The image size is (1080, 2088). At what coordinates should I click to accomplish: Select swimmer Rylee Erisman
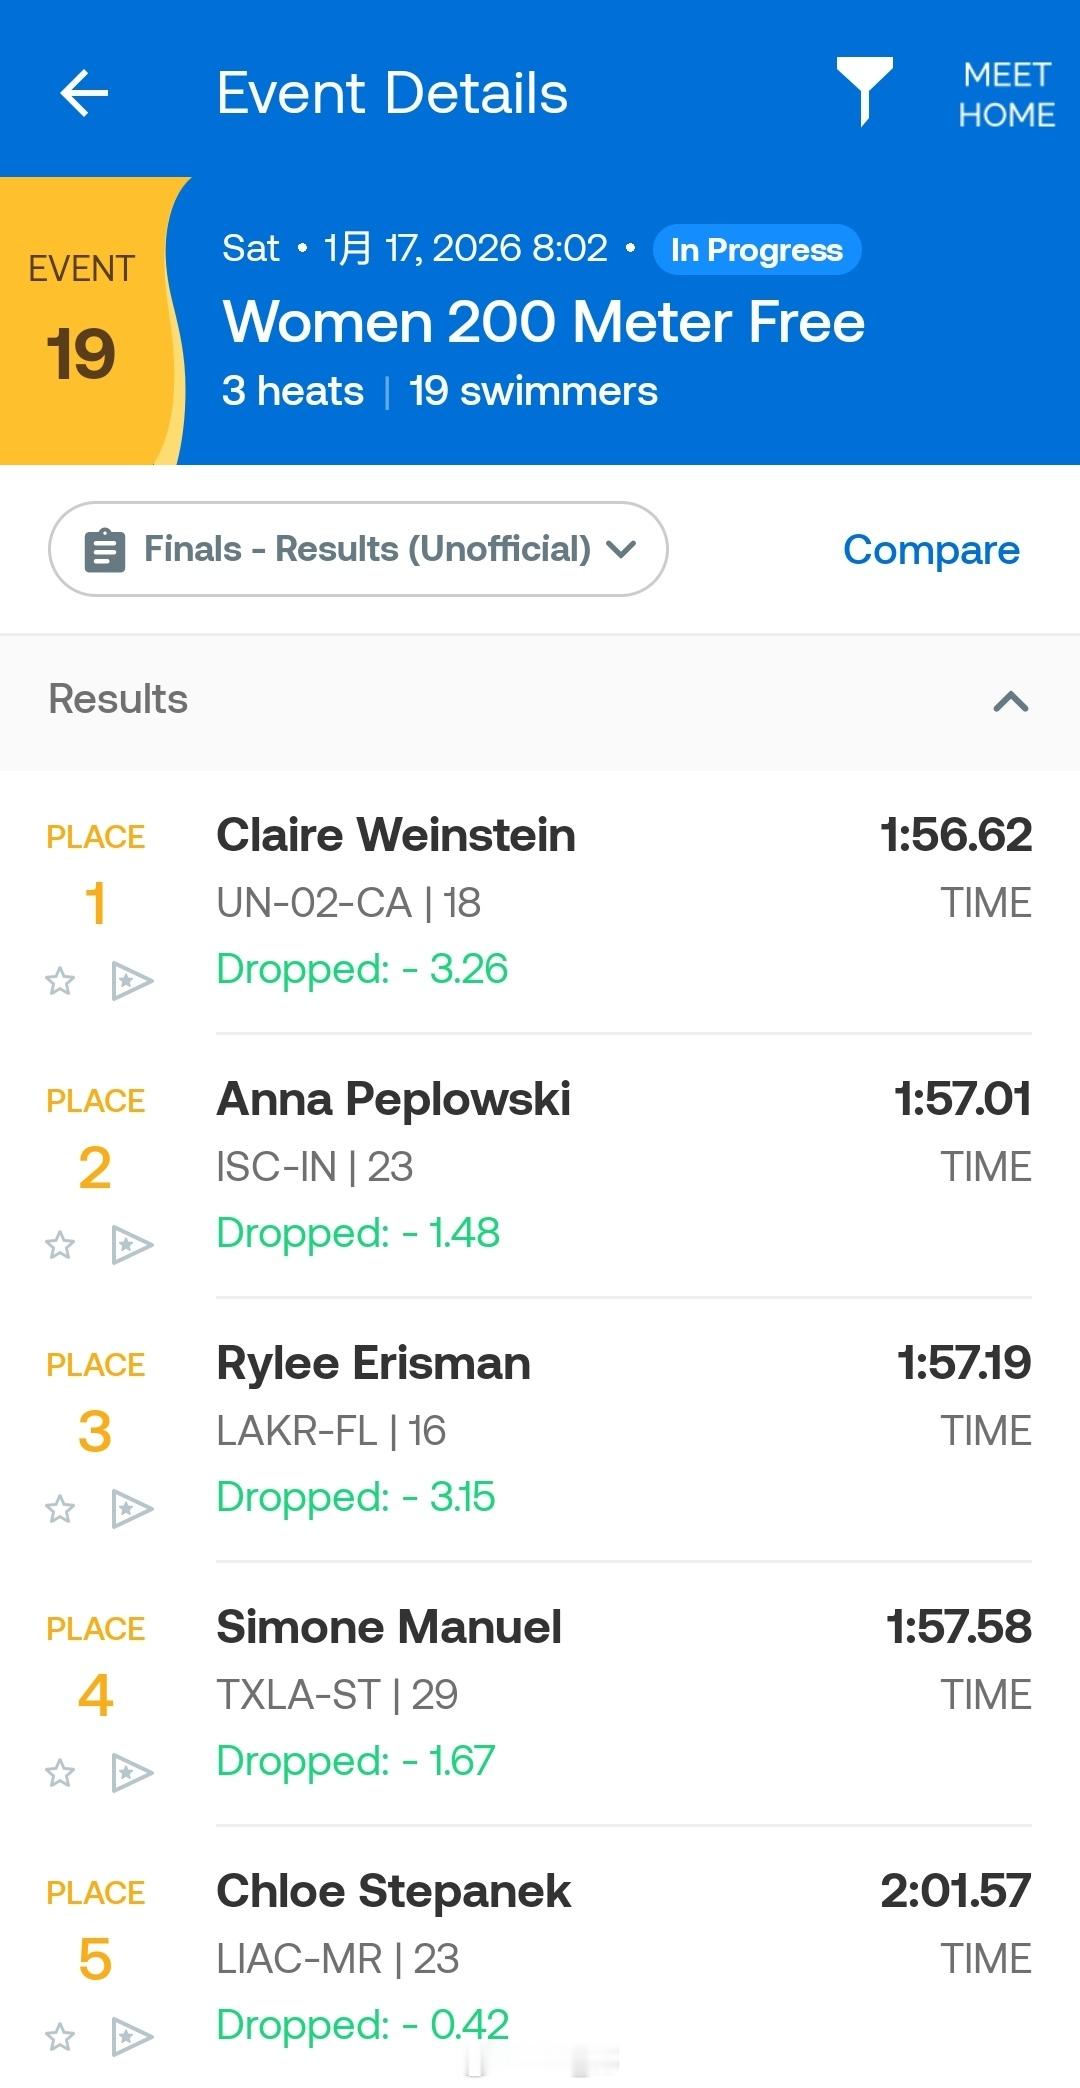point(373,1362)
